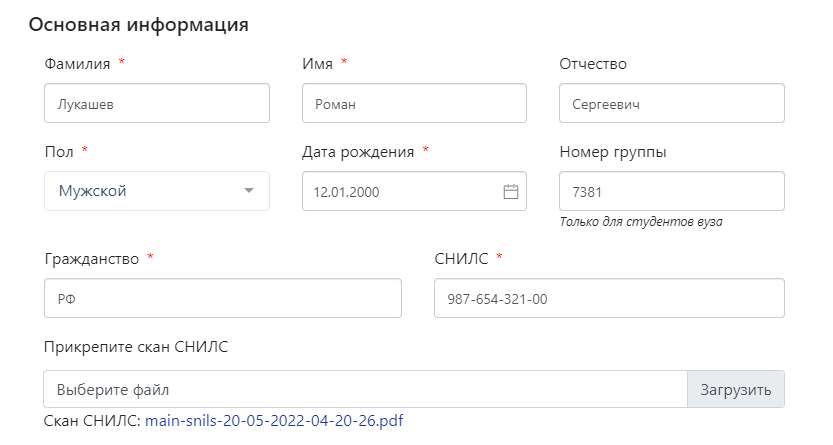Screen dimensions: 833x445
Task: Focus the Имя field containing Роман
Action: point(414,103)
